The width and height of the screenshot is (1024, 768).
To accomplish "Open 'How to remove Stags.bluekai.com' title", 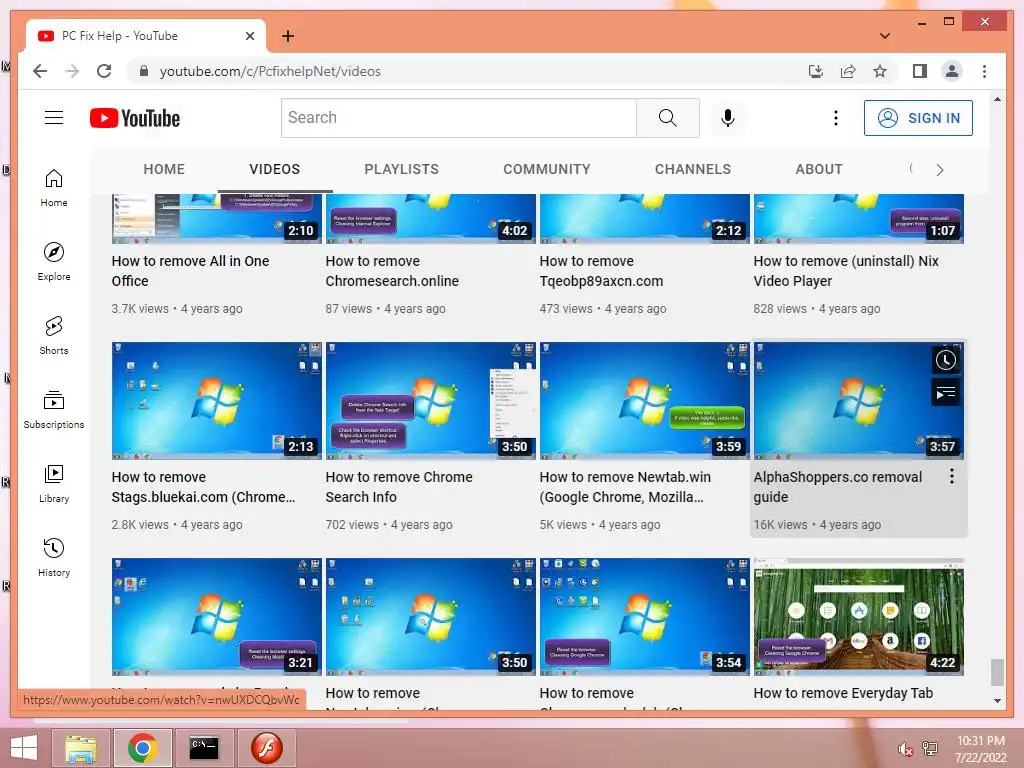I will [x=203, y=487].
